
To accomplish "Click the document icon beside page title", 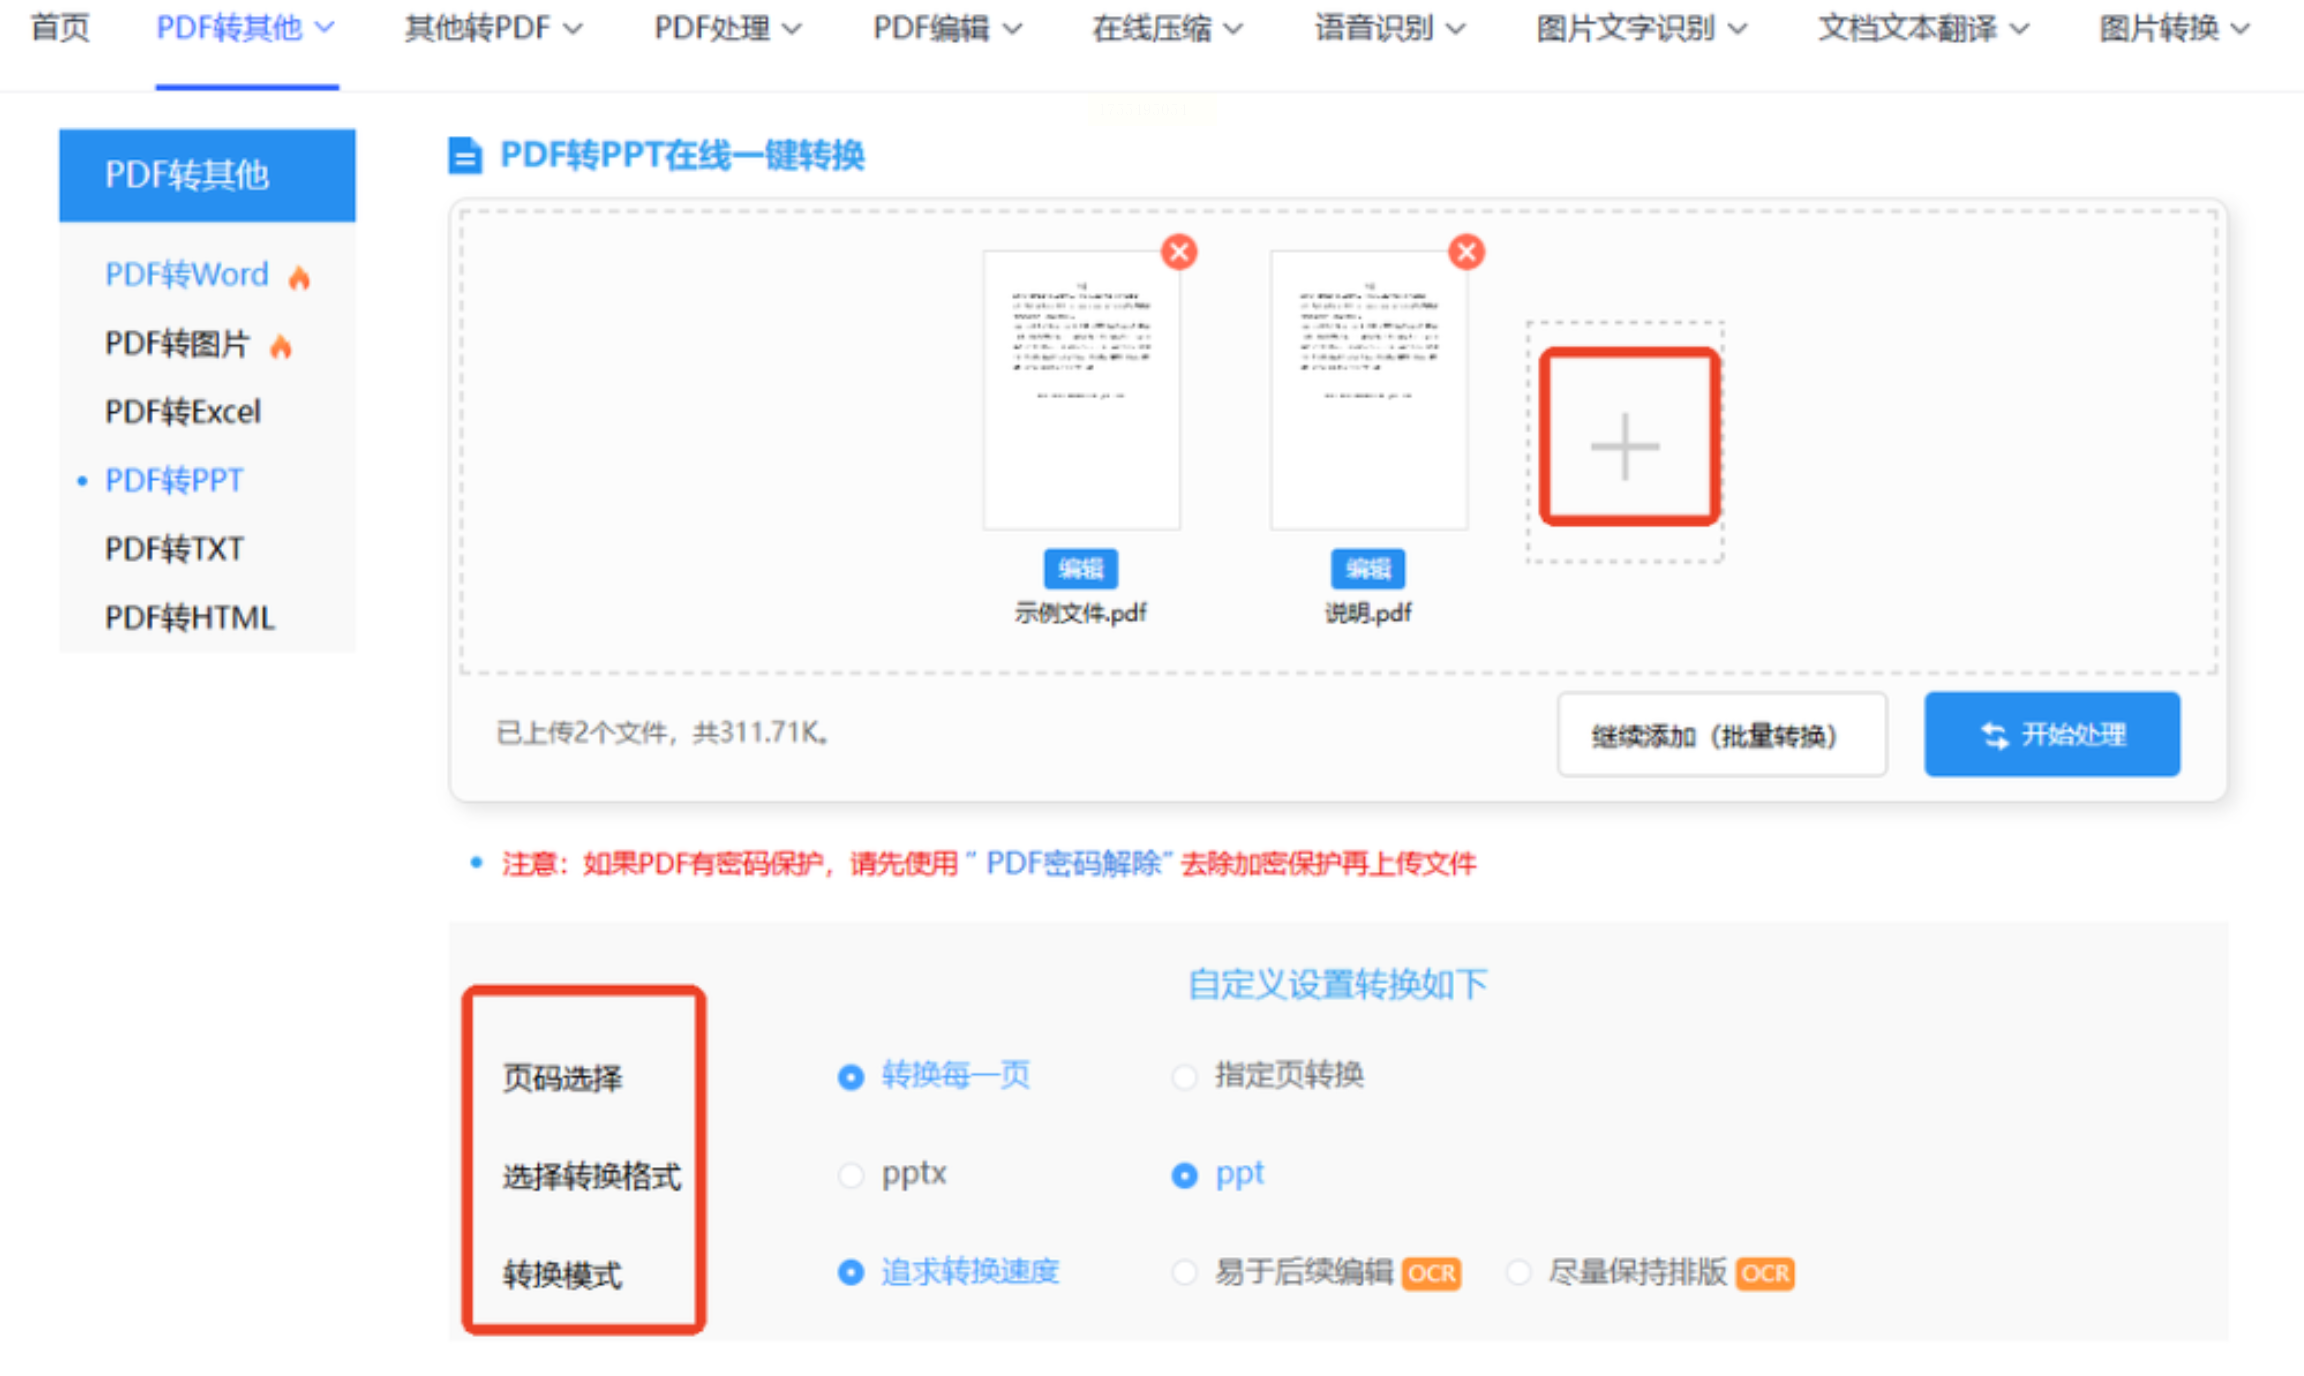I will [465, 156].
